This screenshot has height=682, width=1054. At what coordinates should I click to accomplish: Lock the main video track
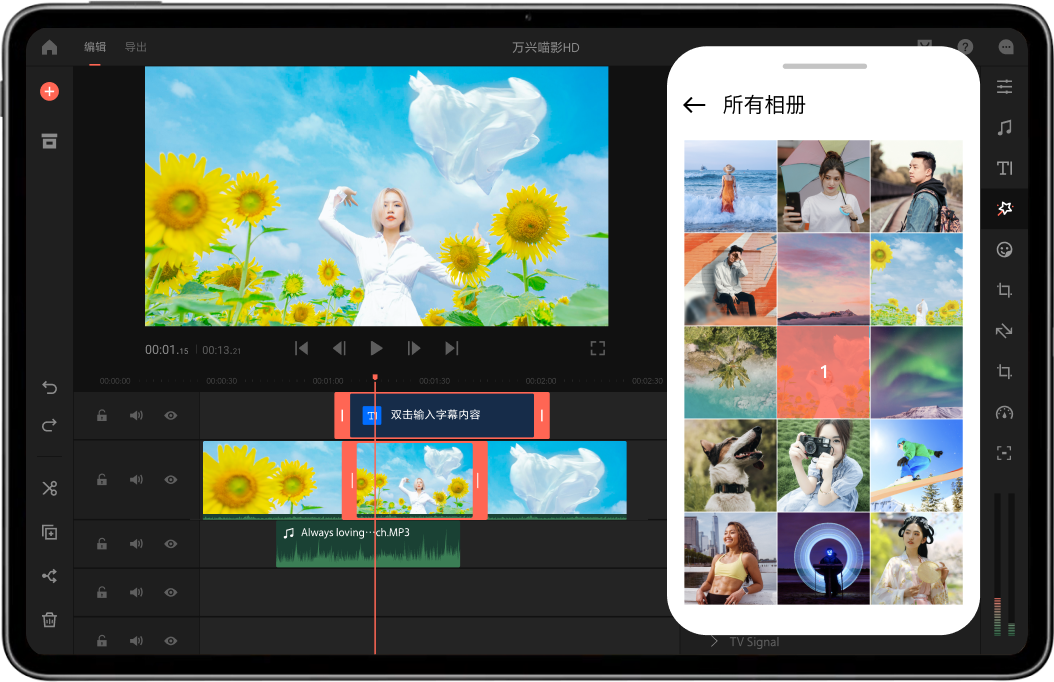tap(101, 480)
